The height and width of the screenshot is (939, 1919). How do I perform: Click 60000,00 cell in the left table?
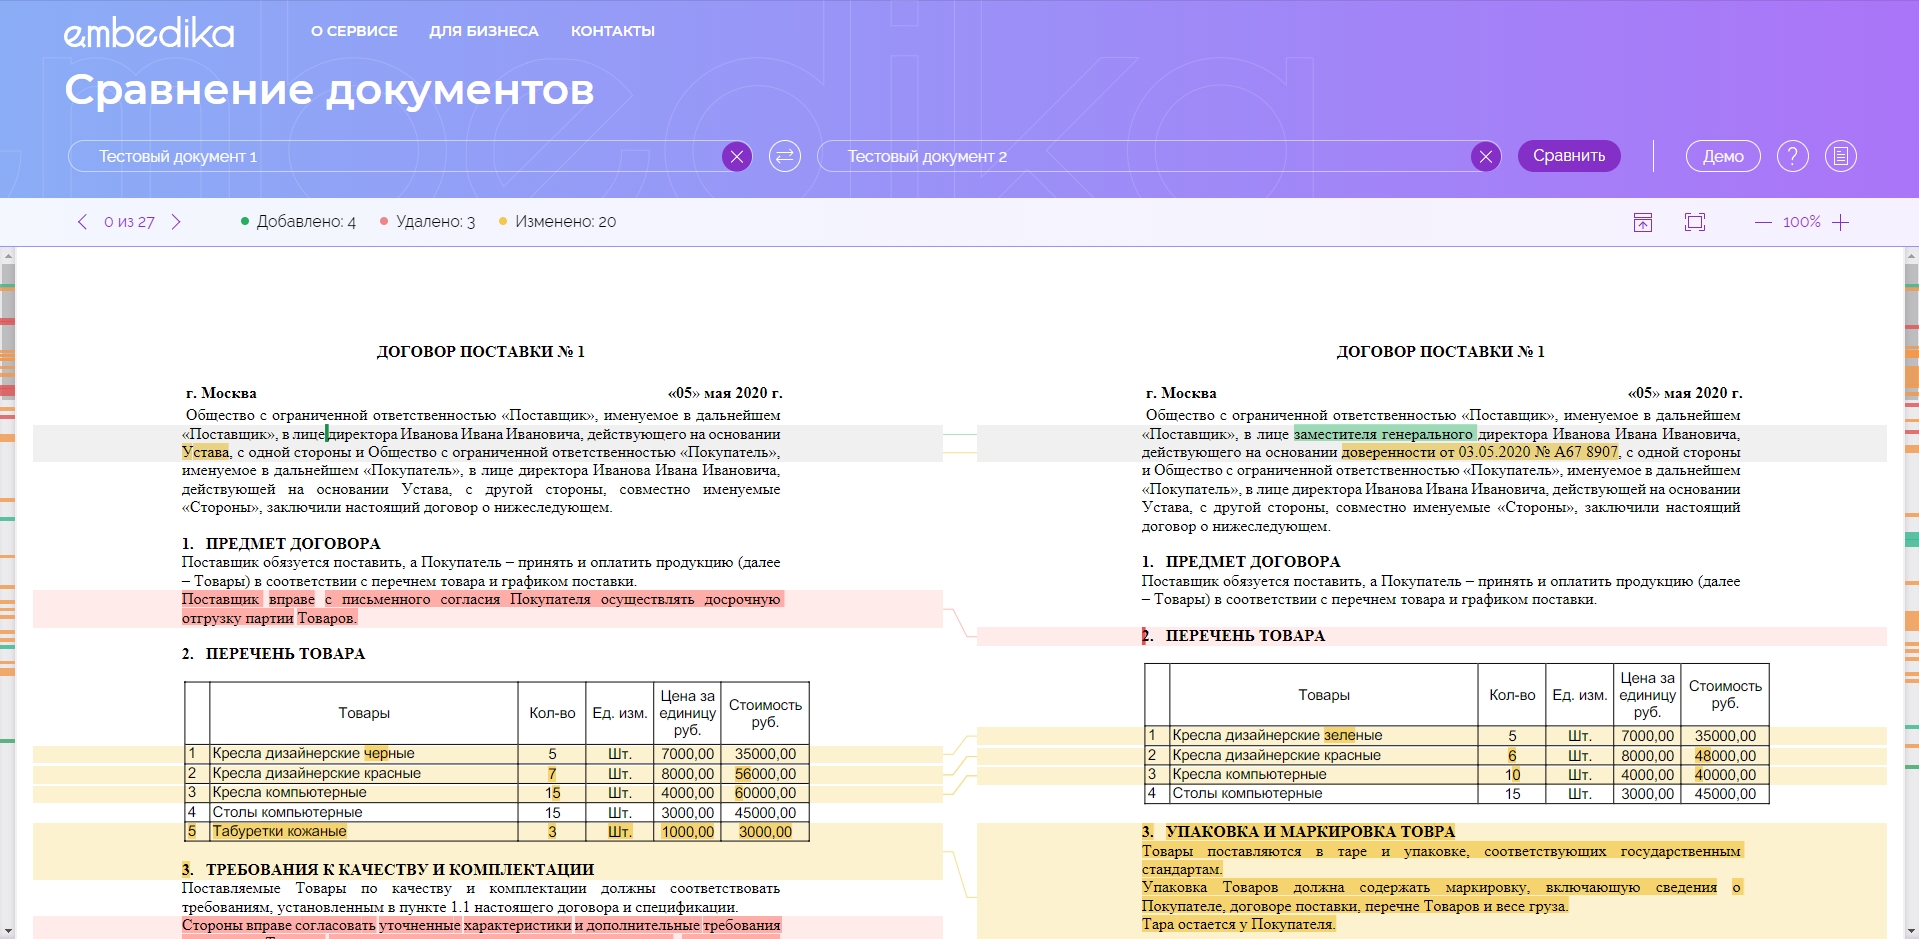(765, 793)
